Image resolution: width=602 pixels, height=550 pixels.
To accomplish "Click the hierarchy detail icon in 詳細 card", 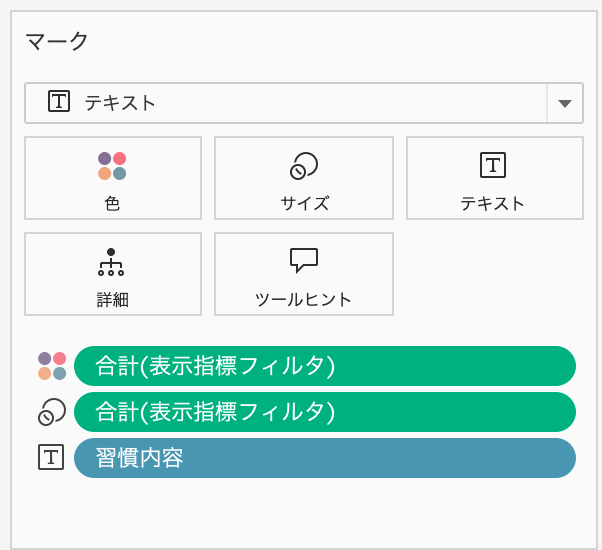I will click(111, 262).
